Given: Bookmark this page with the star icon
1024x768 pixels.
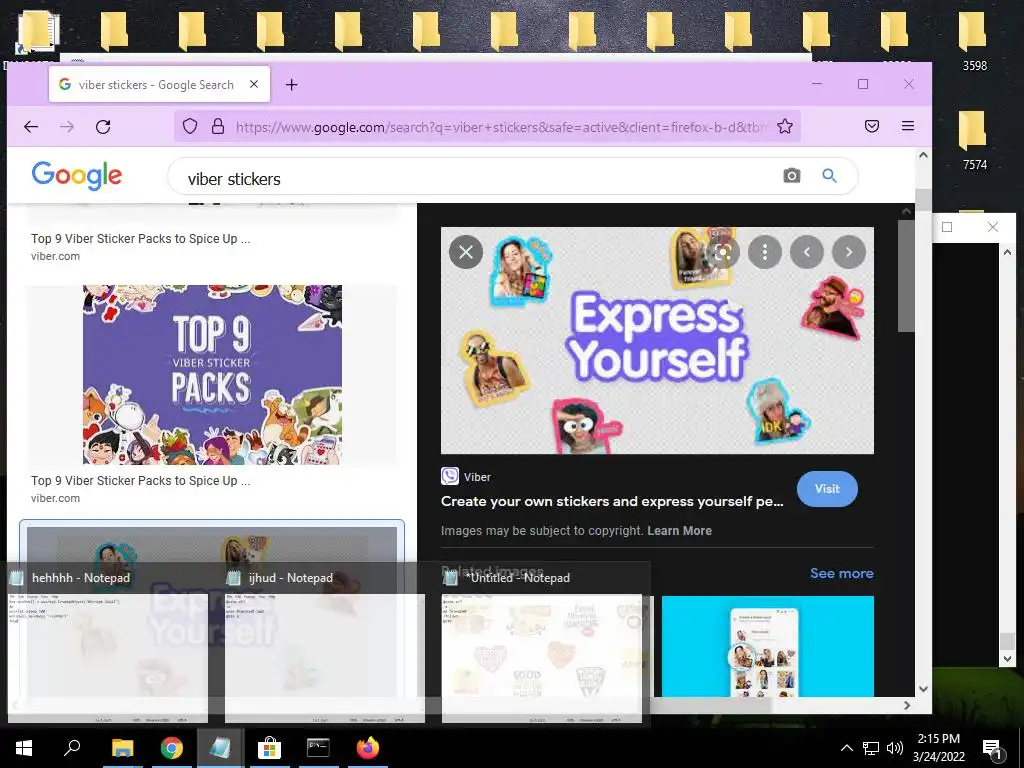Looking at the screenshot, I should (x=785, y=126).
